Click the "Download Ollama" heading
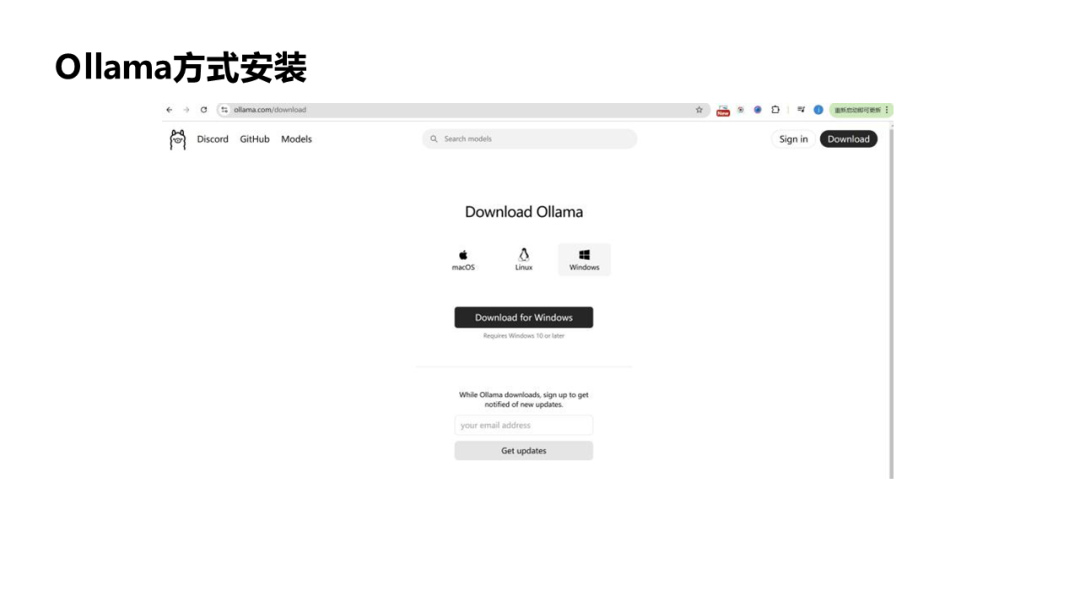 [523, 212]
